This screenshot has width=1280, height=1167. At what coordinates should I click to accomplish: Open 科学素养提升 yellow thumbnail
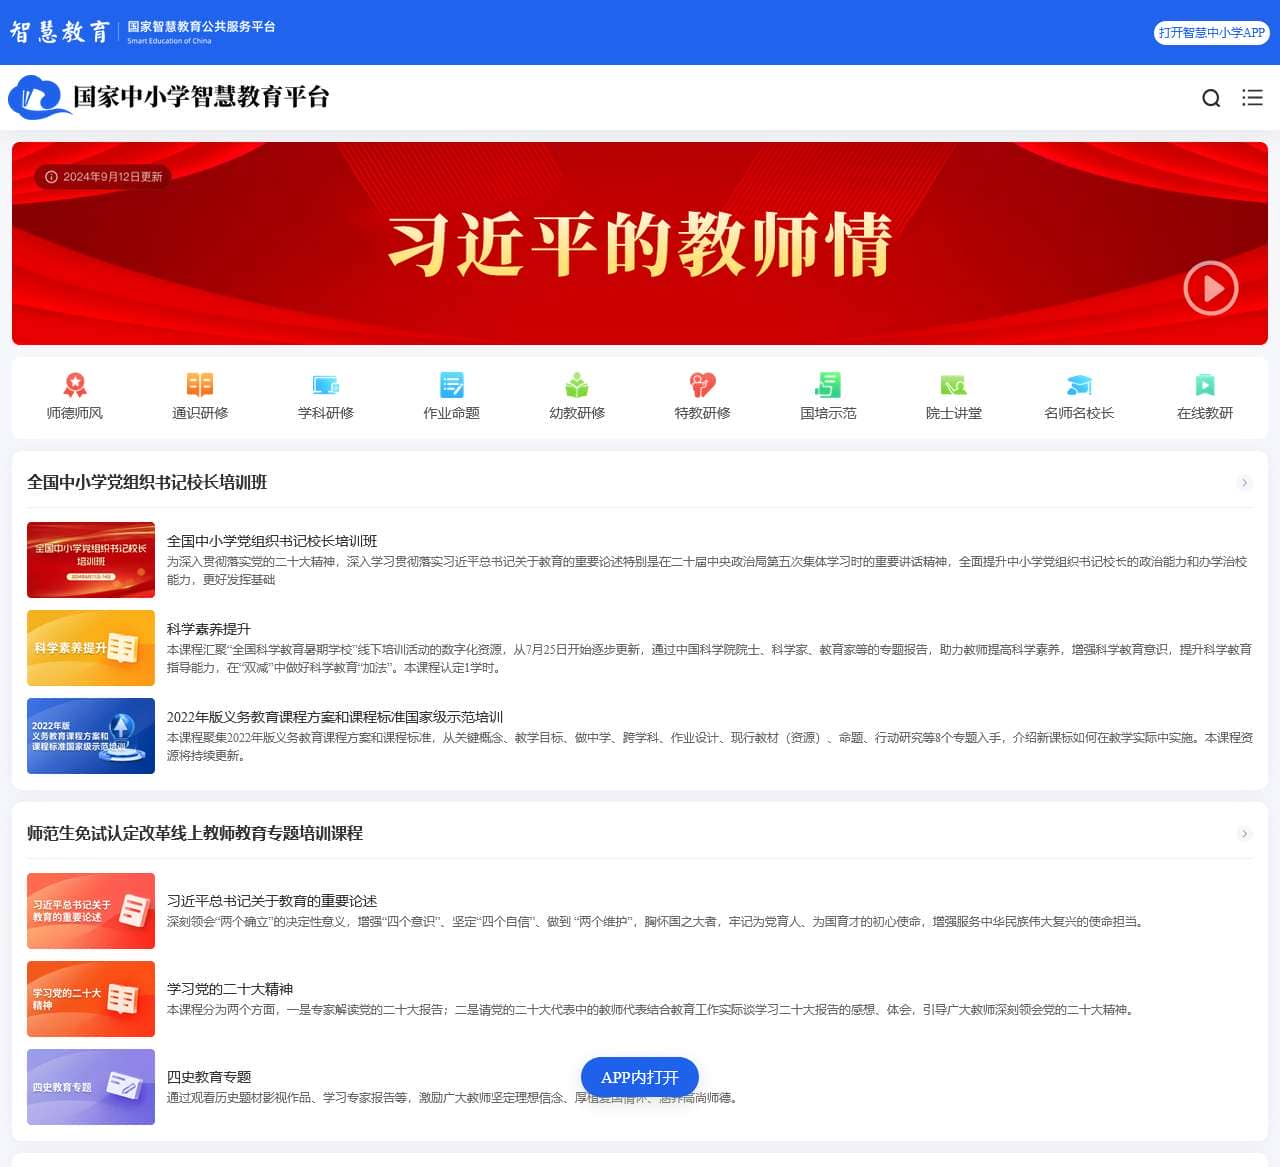pyautogui.click(x=91, y=648)
